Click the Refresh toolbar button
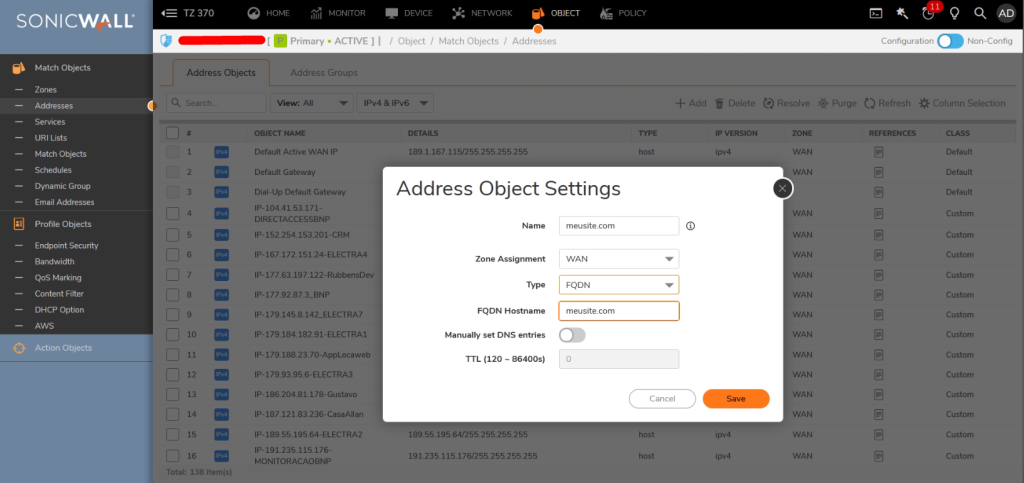The image size is (1024, 483). coord(887,103)
